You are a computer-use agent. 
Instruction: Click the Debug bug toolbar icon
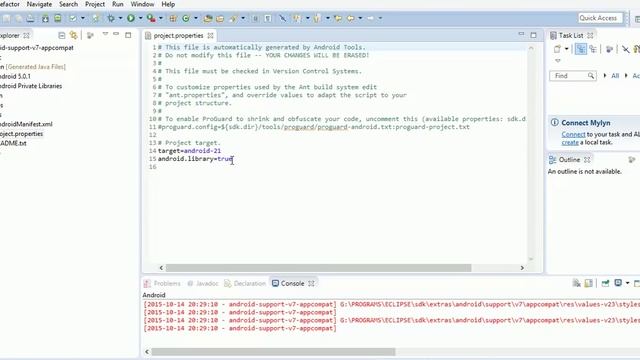click(111, 18)
